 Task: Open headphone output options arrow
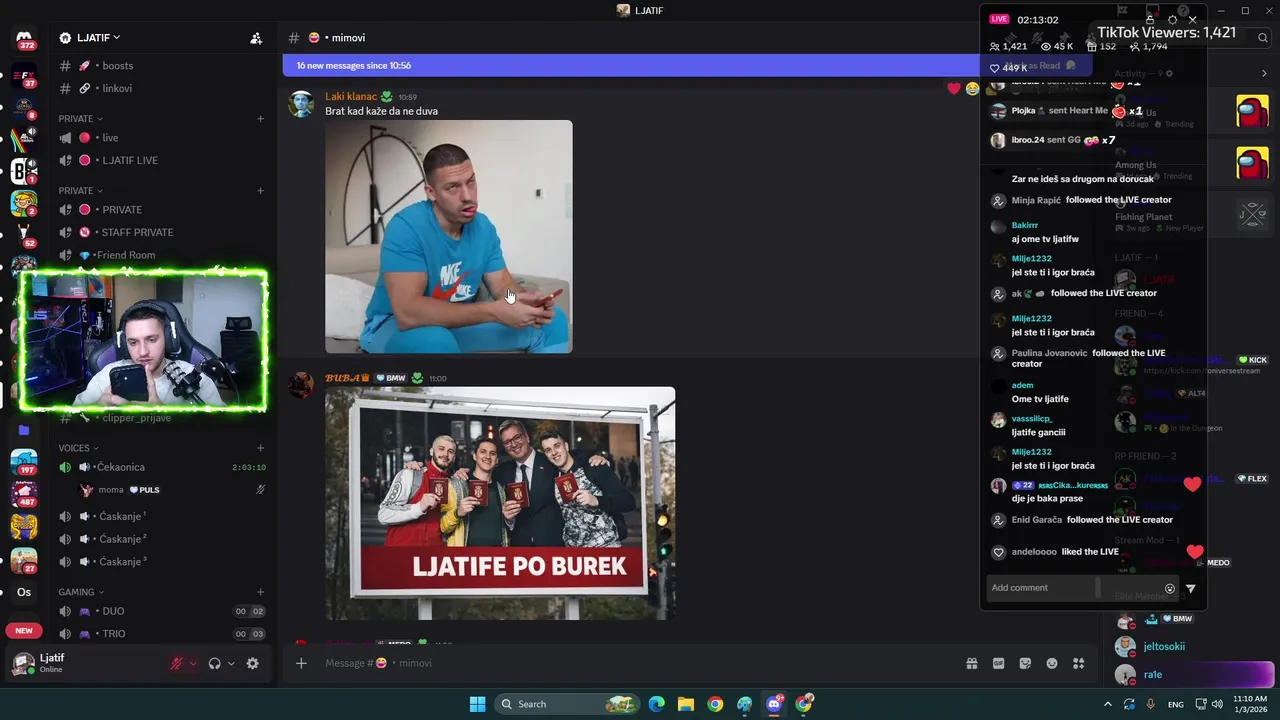pyautogui.click(x=231, y=663)
